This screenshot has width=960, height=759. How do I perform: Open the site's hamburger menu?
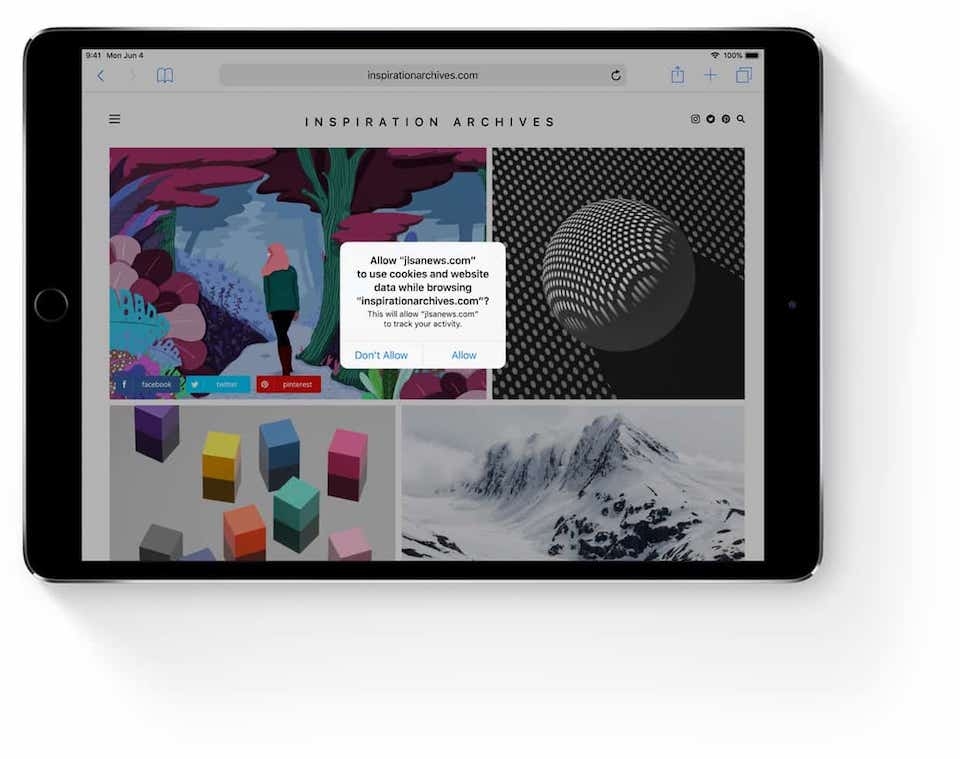(115, 118)
